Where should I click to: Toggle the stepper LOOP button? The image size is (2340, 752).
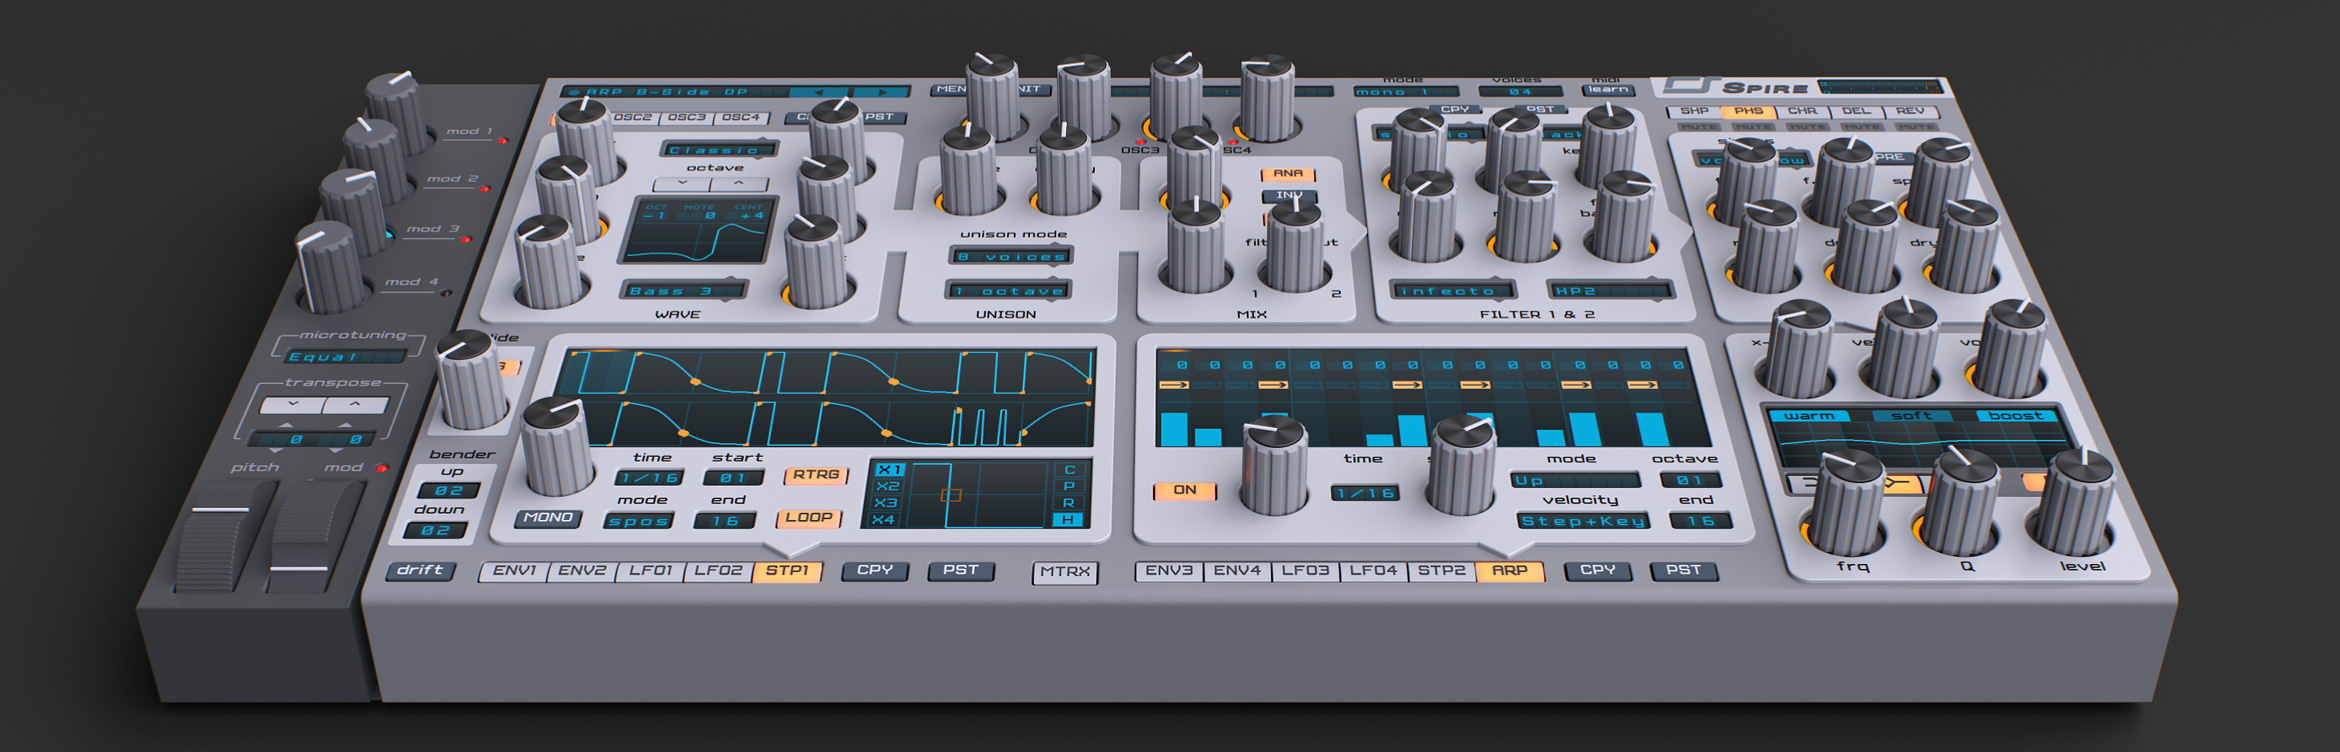[808, 518]
